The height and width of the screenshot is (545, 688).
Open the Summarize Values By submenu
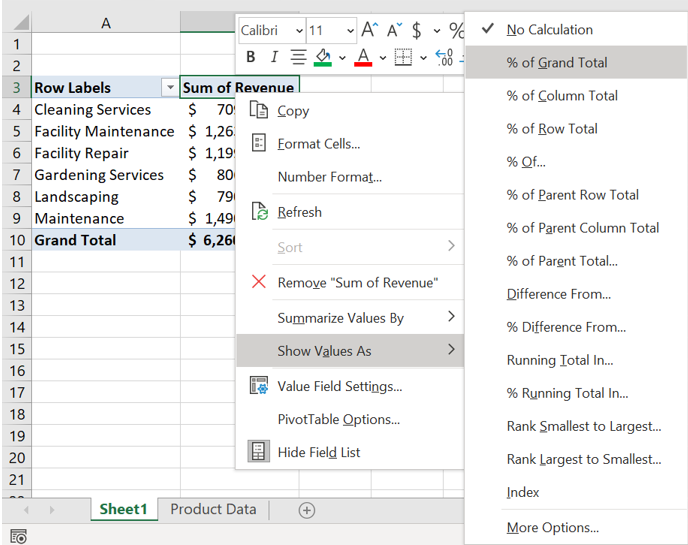pos(340,318)
